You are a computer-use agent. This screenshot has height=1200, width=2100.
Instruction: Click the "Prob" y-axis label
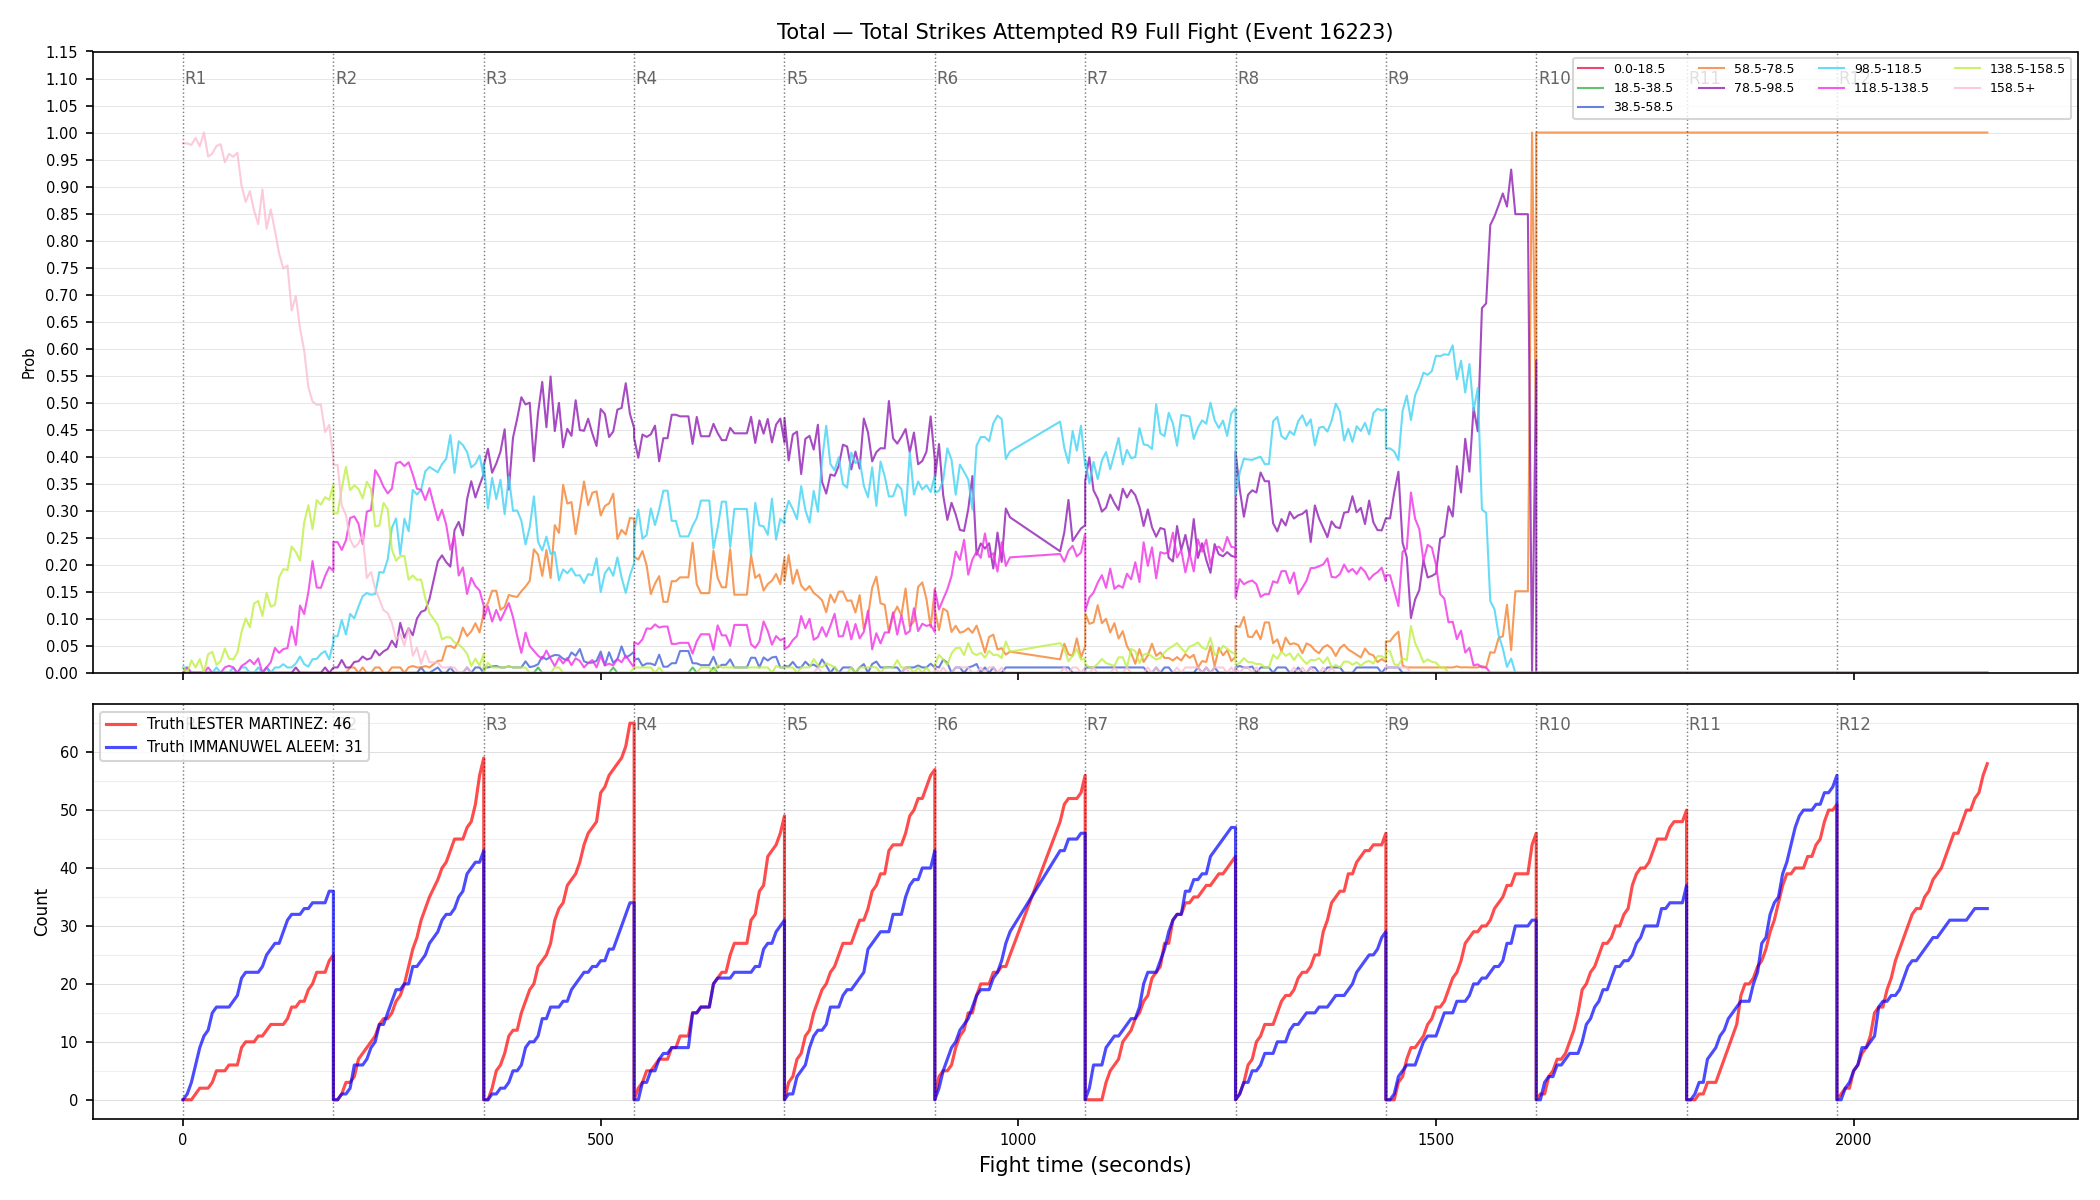tap(28, 363)
